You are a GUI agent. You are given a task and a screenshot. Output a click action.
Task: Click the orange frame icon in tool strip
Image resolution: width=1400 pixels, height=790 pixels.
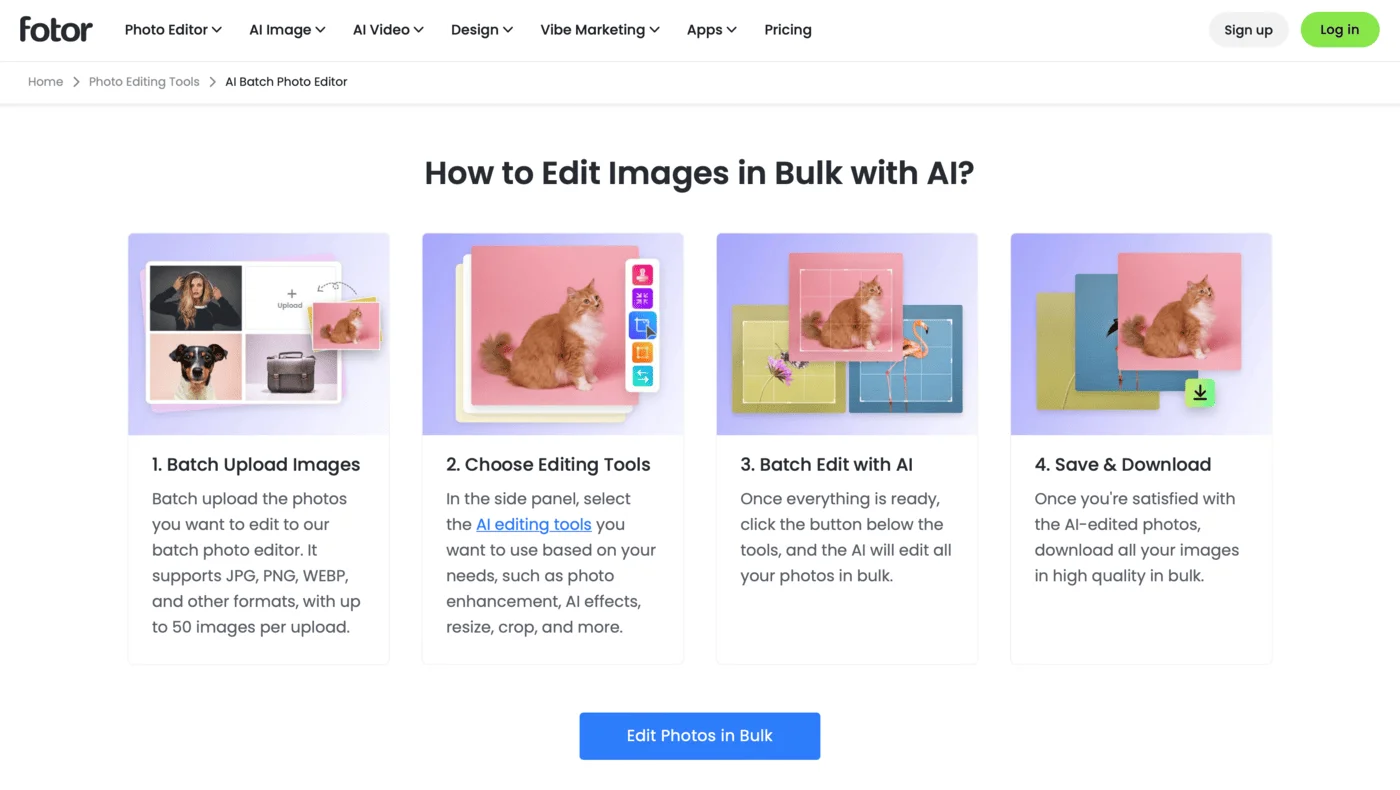click(642, 352)
